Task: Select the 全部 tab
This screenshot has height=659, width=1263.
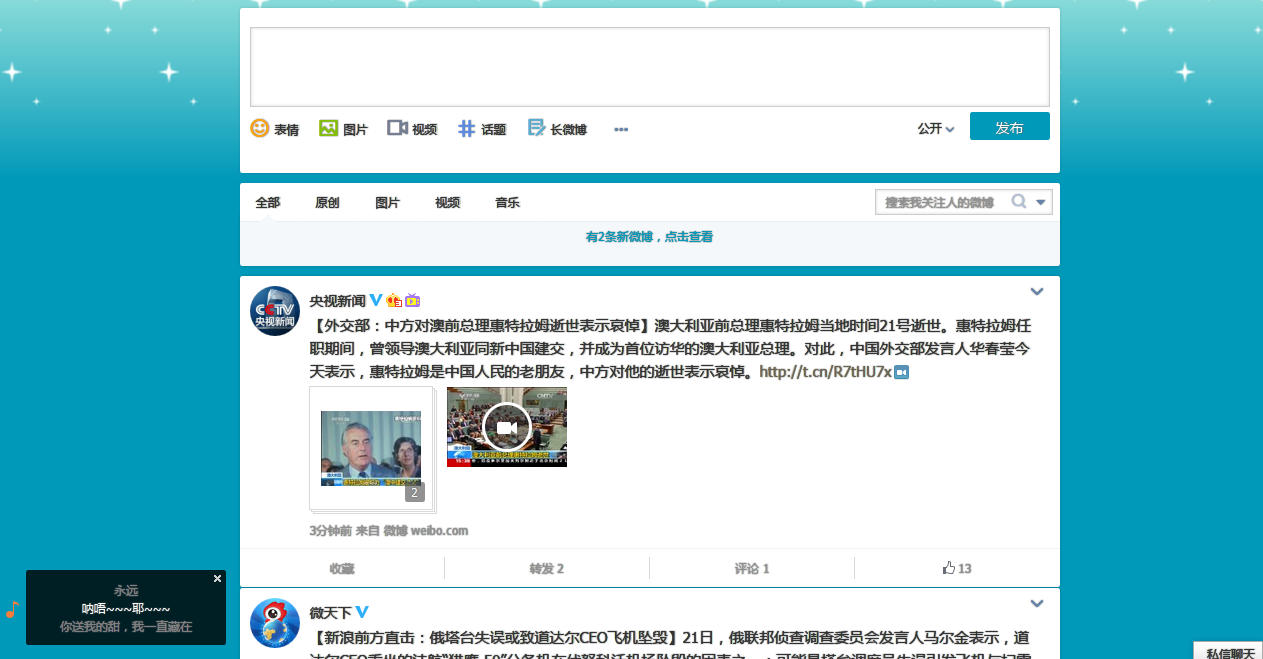Action: (267, 202)
